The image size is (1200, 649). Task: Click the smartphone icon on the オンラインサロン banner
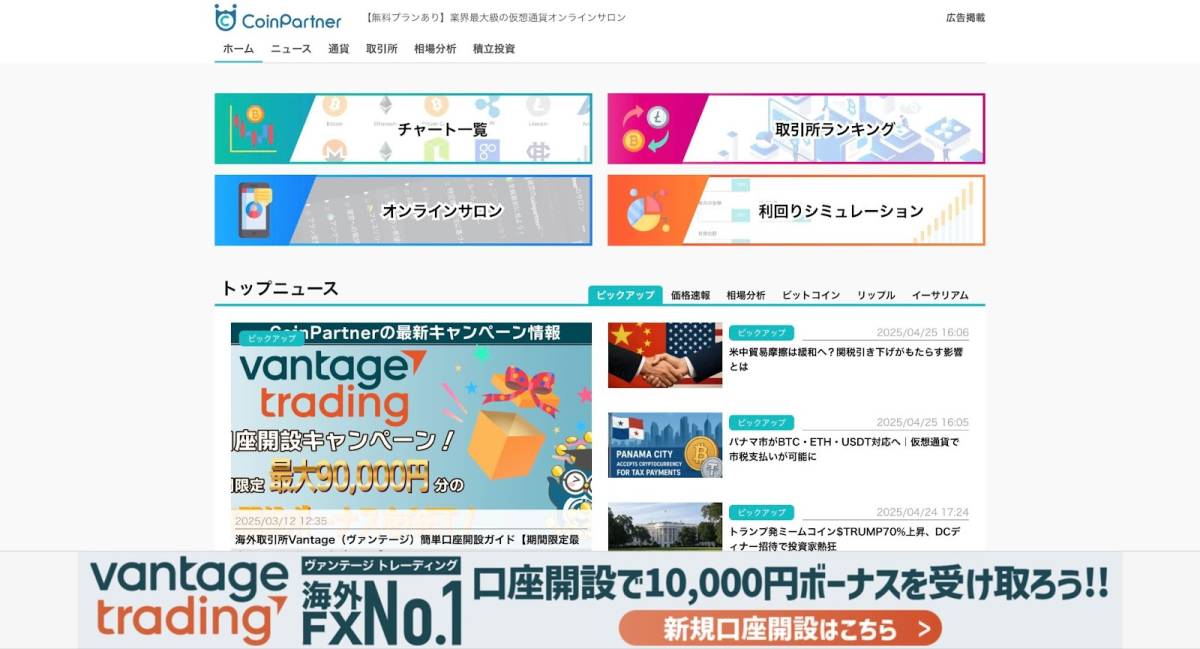click(255, 209)
